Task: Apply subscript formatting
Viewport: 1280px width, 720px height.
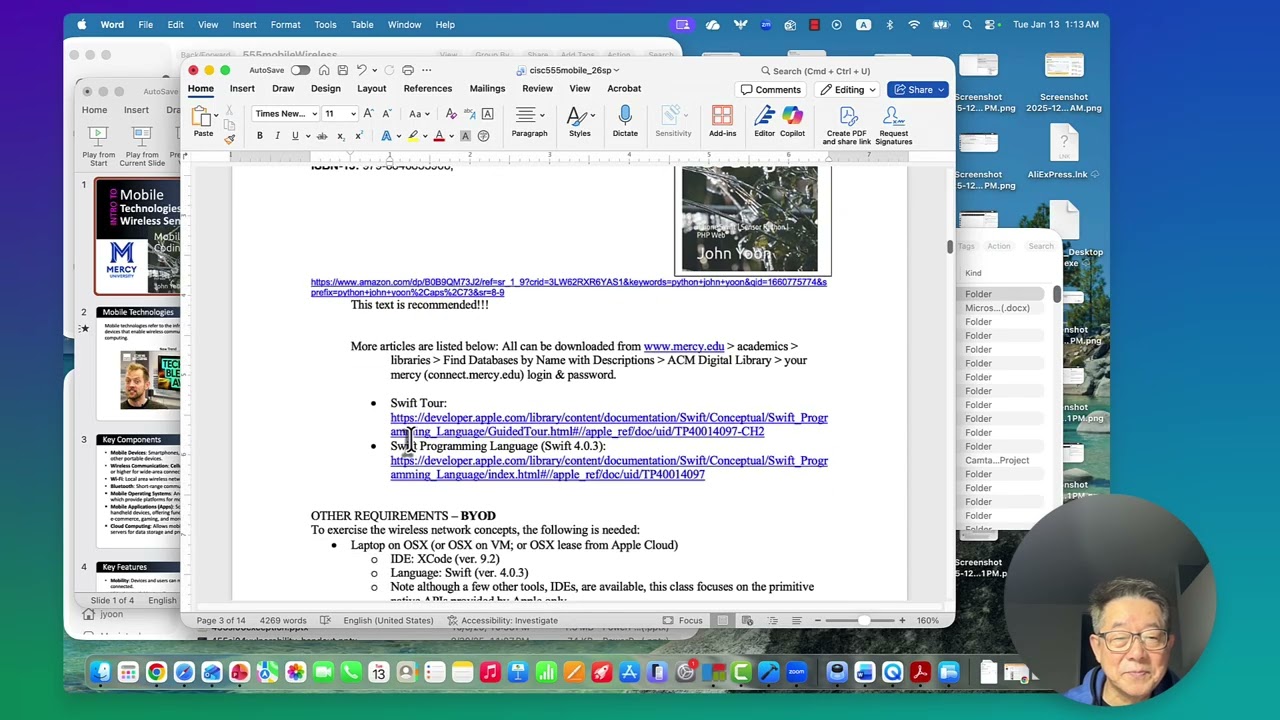Action: 341,136
